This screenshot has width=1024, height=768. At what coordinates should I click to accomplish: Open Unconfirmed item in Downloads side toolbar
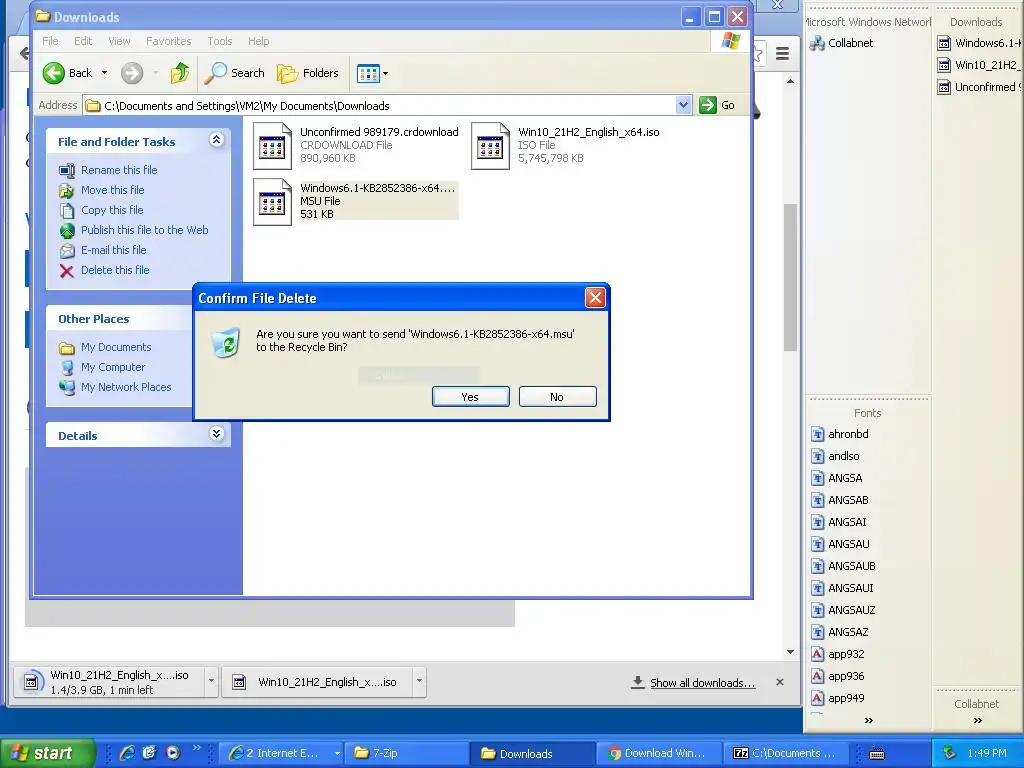pyautogui.click(x=979, y=87)
